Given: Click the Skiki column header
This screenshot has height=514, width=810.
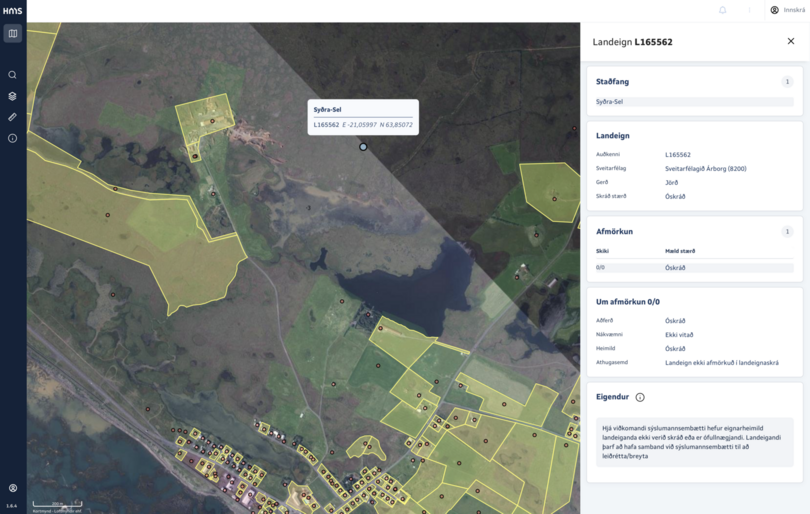Looking at the screenshot, I should (602, 251).
